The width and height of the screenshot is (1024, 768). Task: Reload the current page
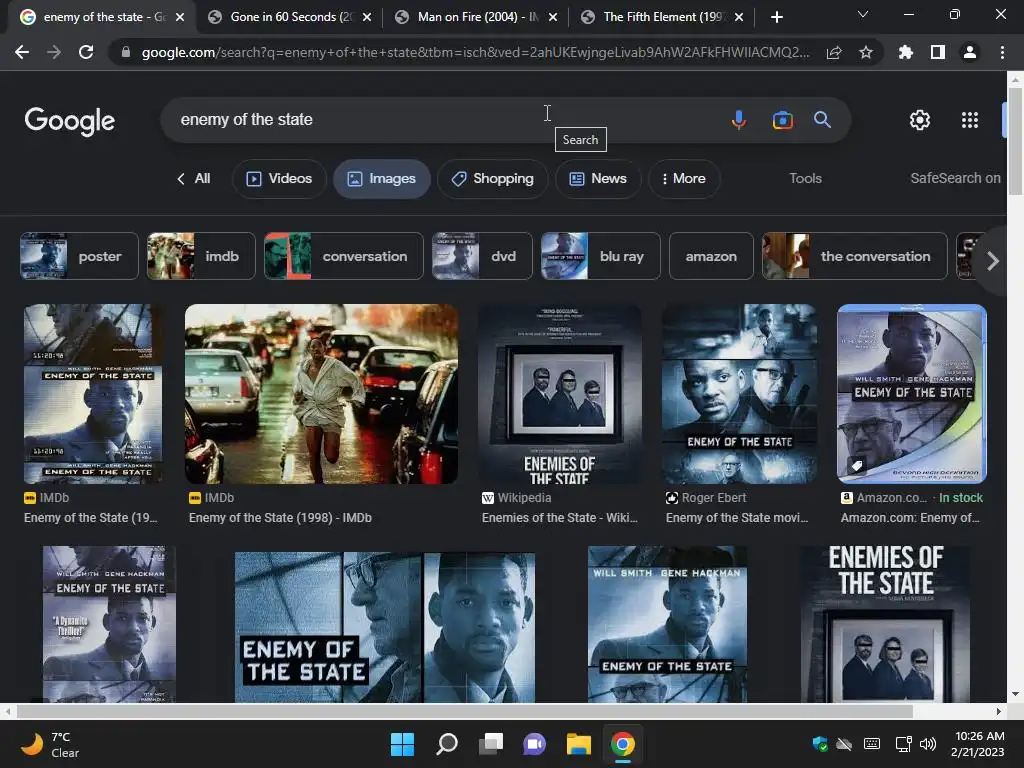coord(86,52)
